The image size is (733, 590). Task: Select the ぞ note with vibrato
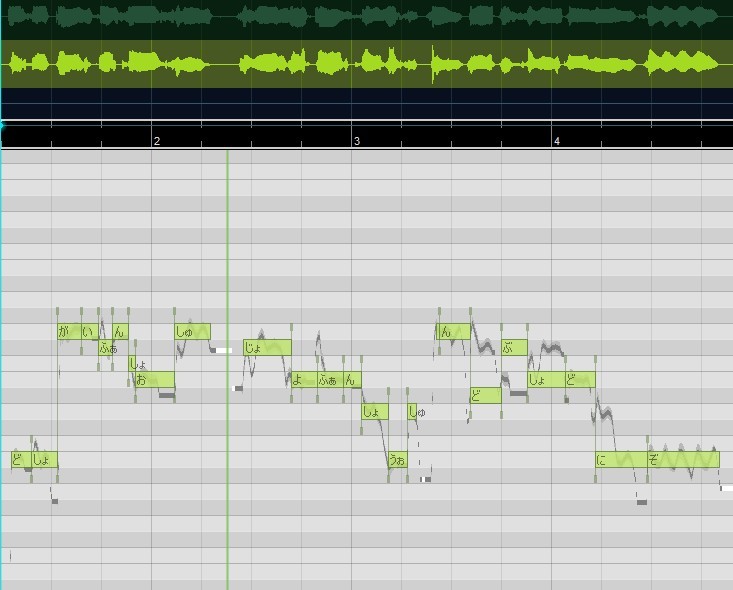tap(683, 460)
